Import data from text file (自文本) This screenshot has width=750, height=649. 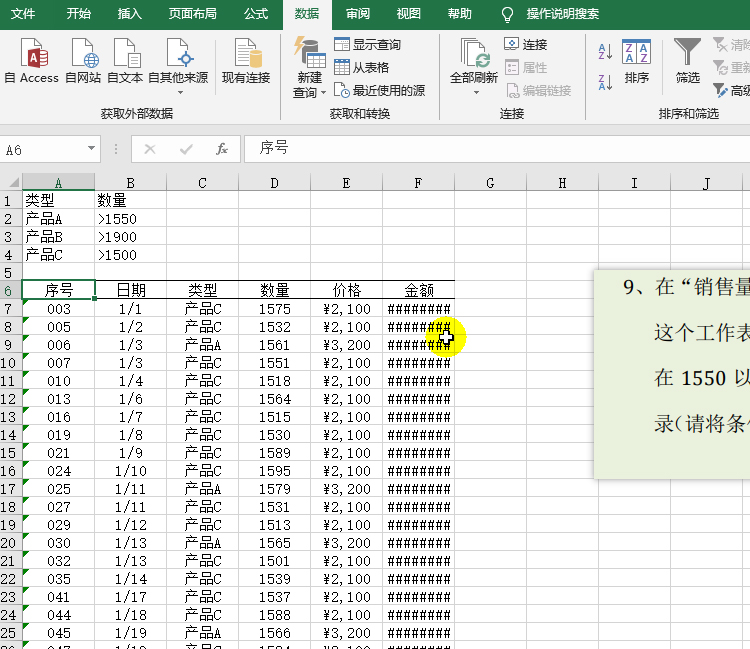[x=125, y=61]
